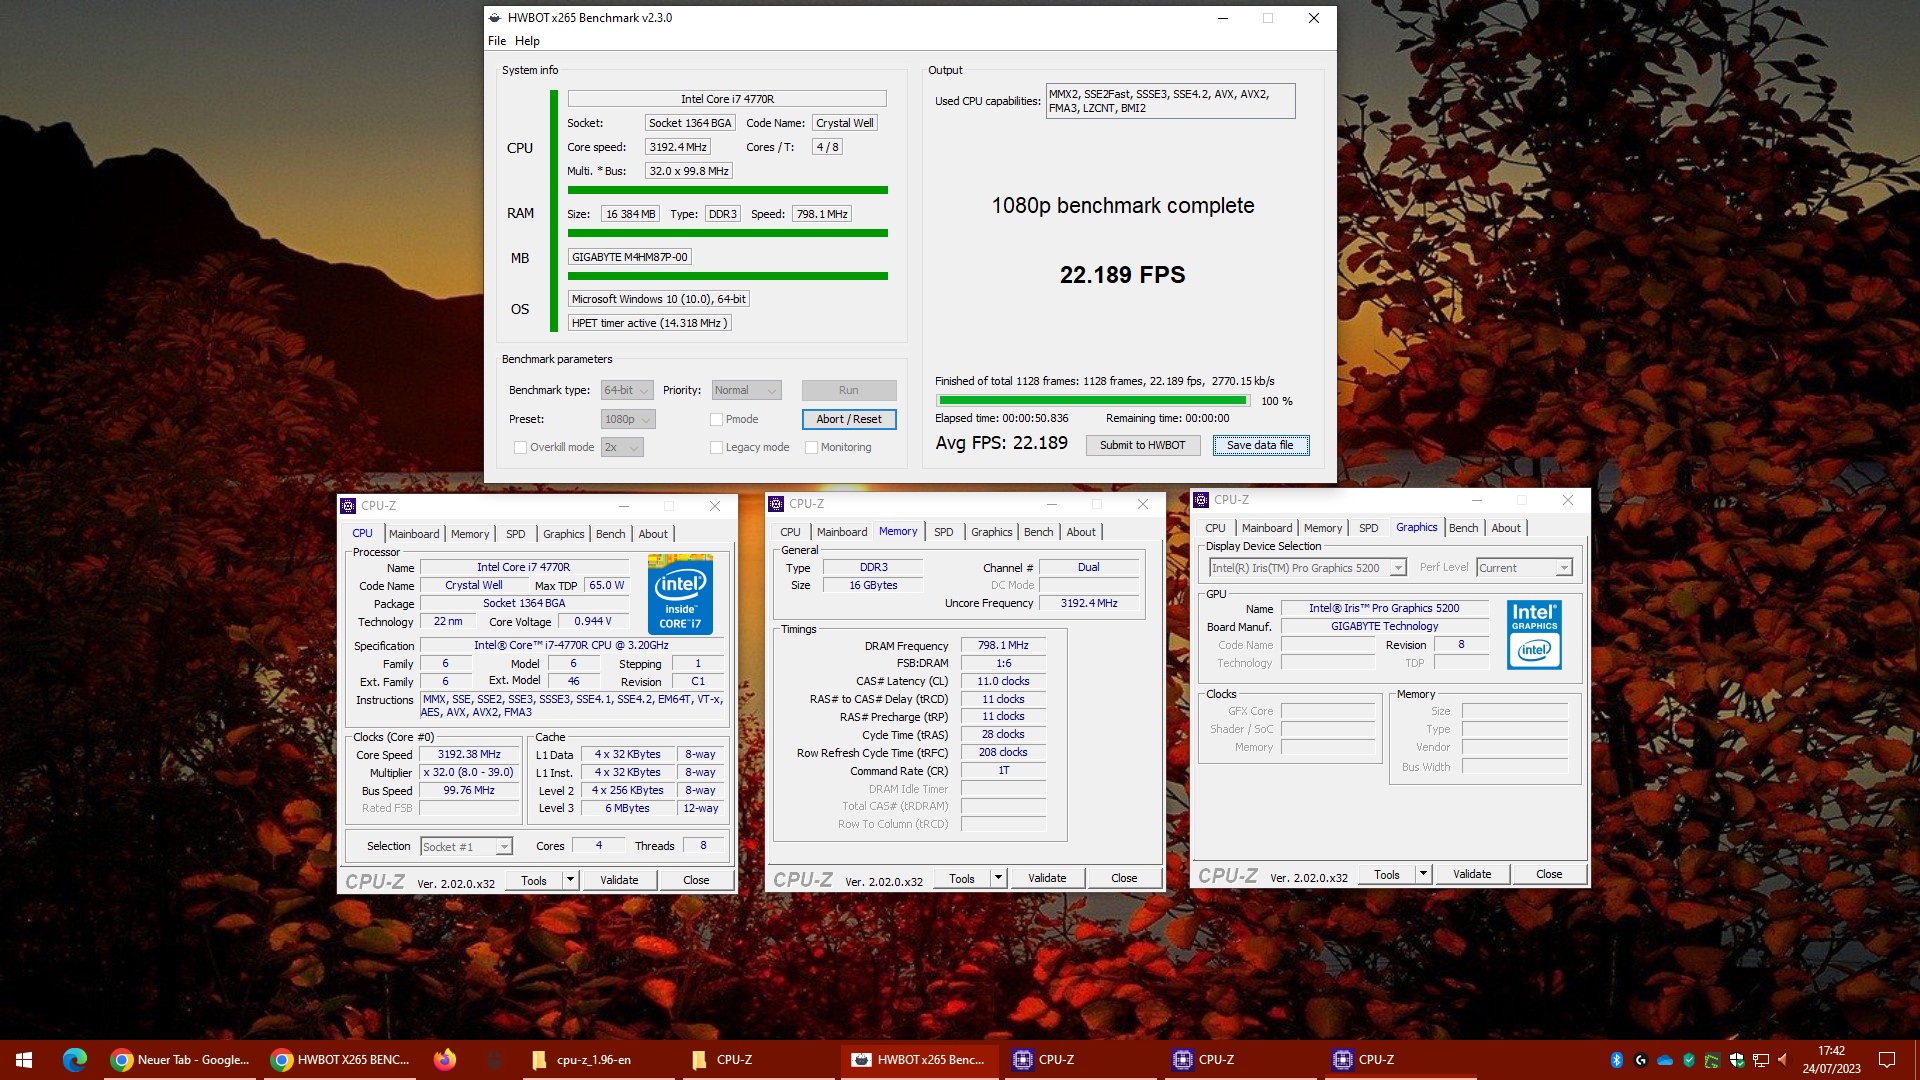Click the Intel Core i7 4770R name field
Viewport: 1920px width, 1080px height.
(727, 99)
